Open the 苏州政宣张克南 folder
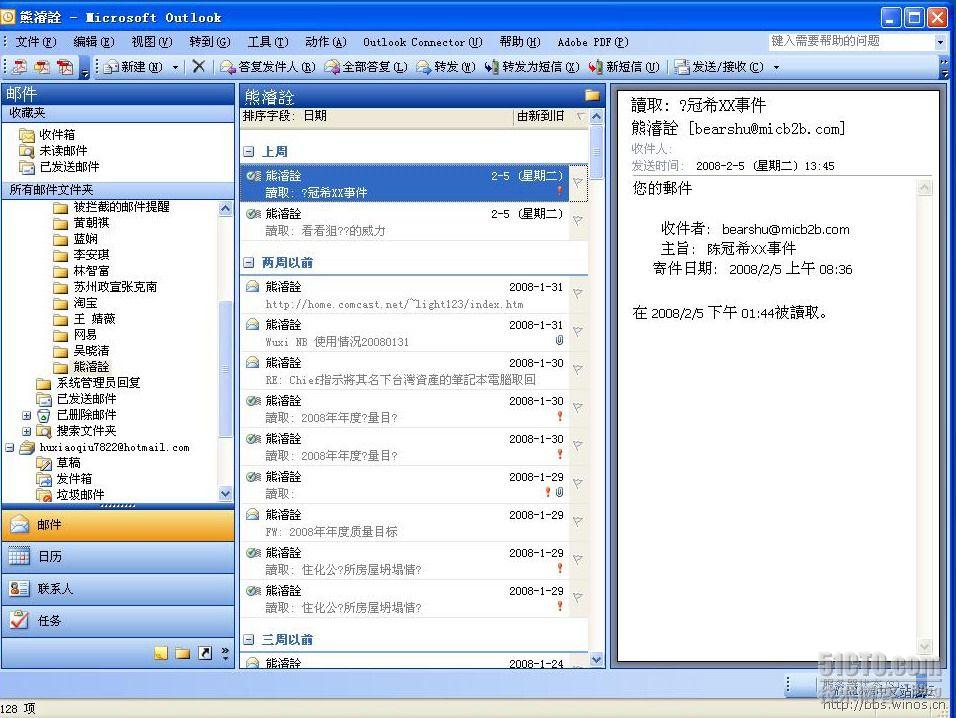956x718 pixels. pos(115,286)
